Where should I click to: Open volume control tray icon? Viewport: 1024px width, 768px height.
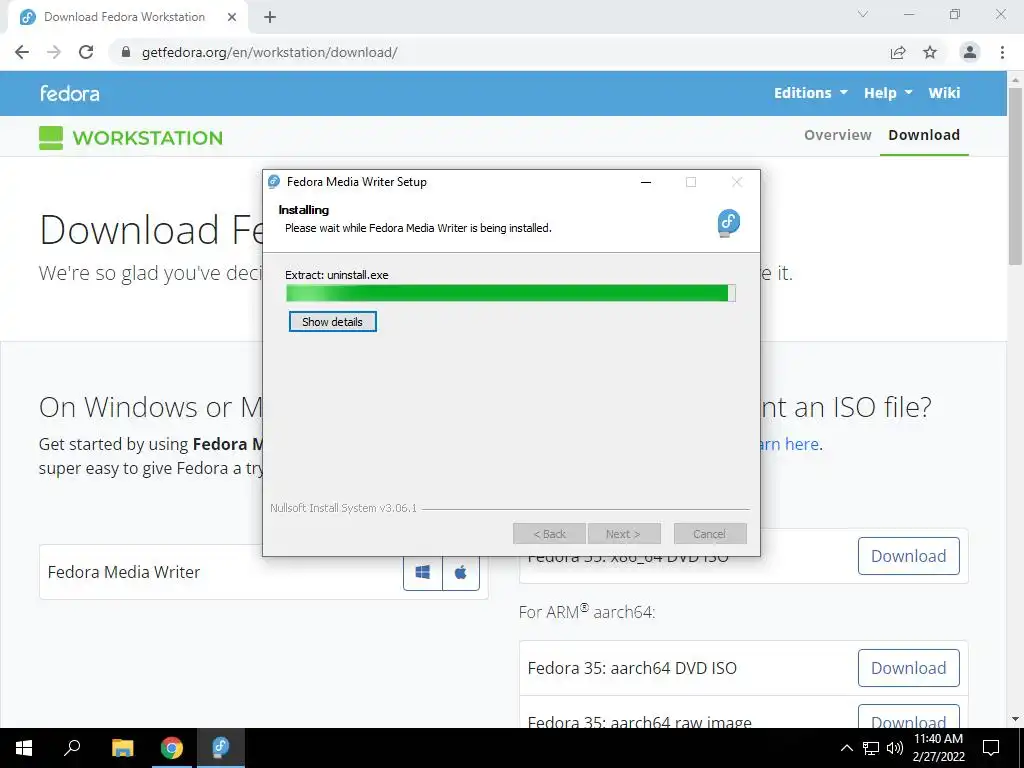coord(895,748)
